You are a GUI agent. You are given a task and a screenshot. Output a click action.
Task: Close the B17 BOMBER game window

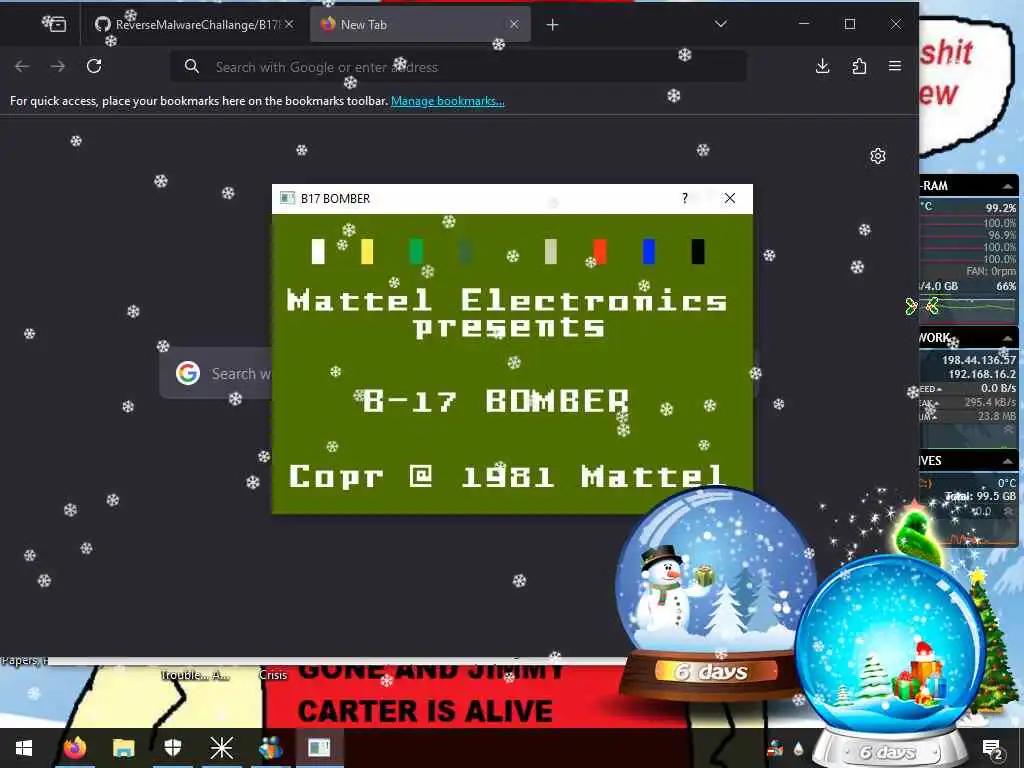[x=730, y=198]
